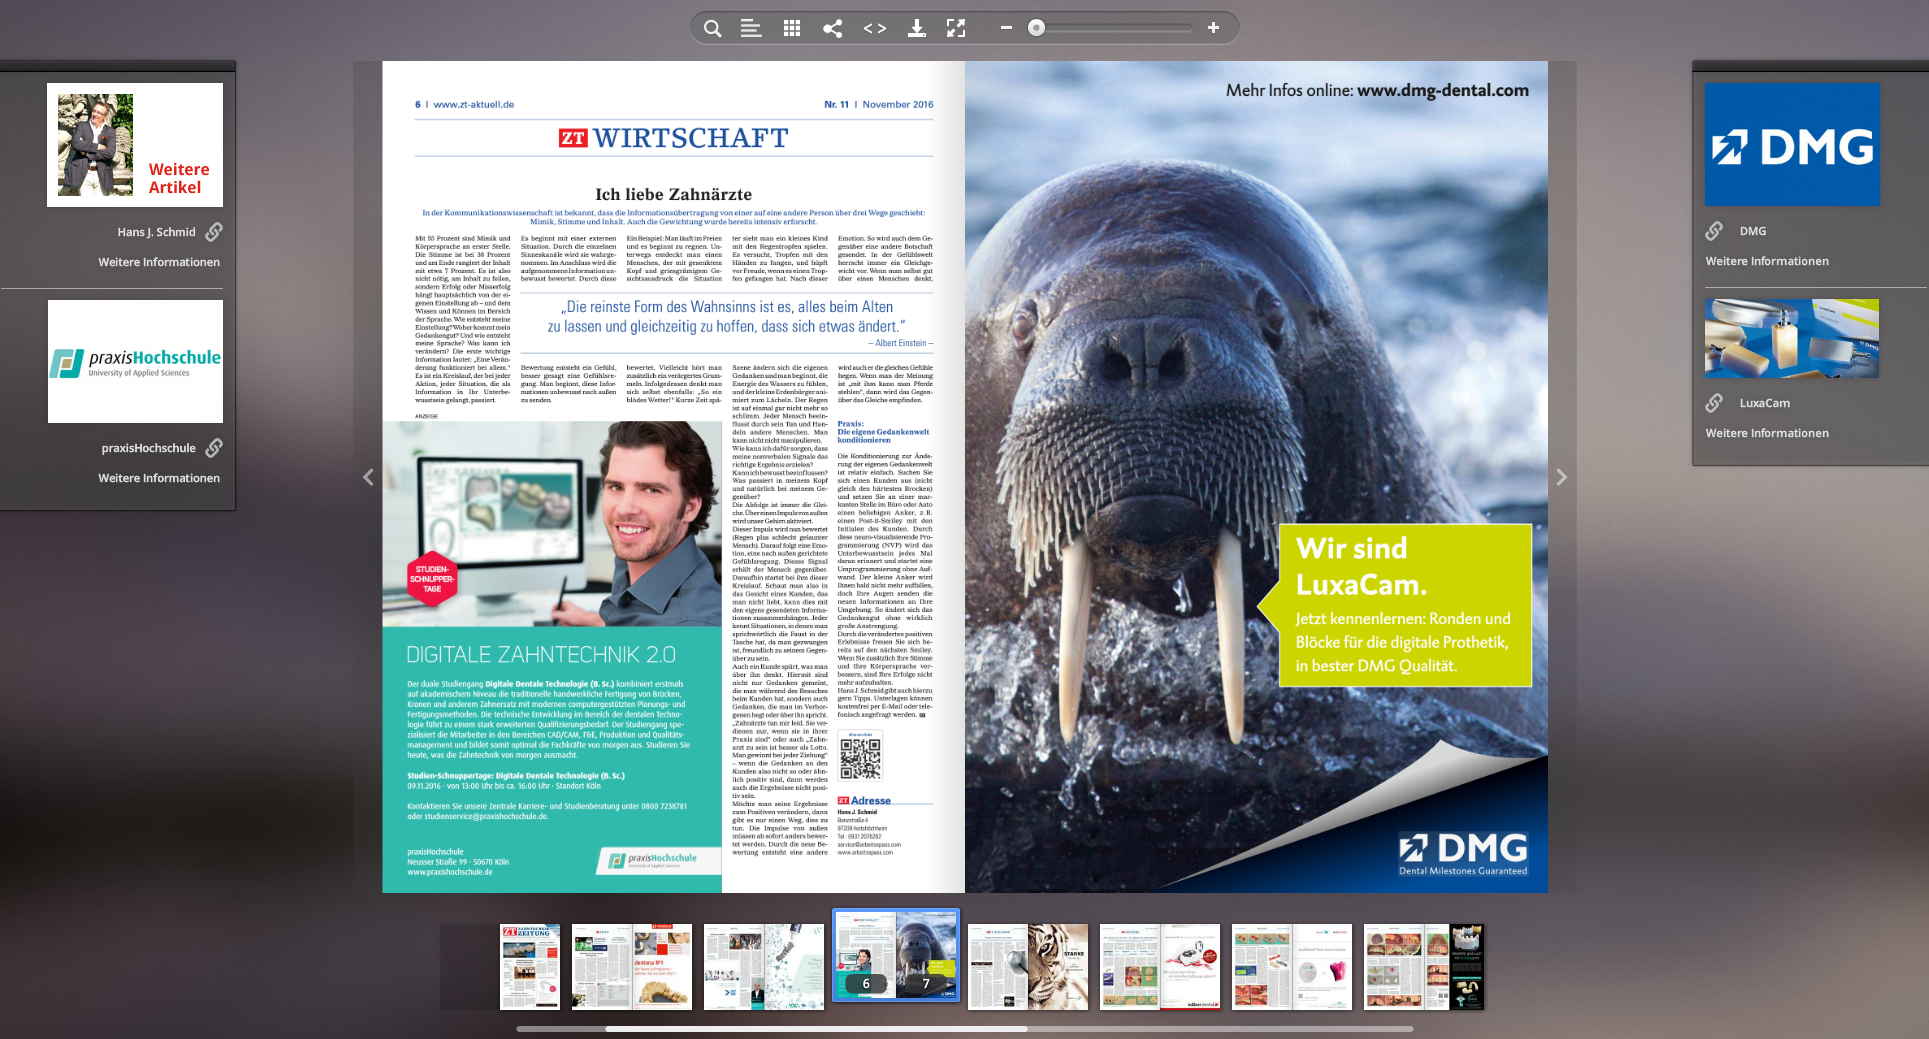This screenshot has height=1039, width=1929.
Task: Zoom out with the minus icon
Action: (1006, 28)
